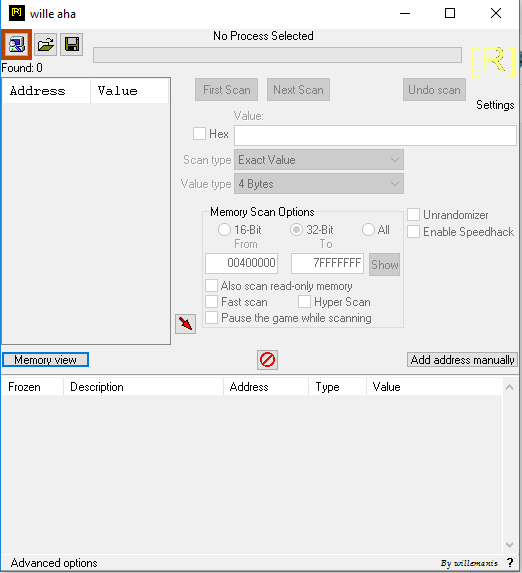Click the Value input field
Viewport: 522px width, 573px height.
point(375,136)
